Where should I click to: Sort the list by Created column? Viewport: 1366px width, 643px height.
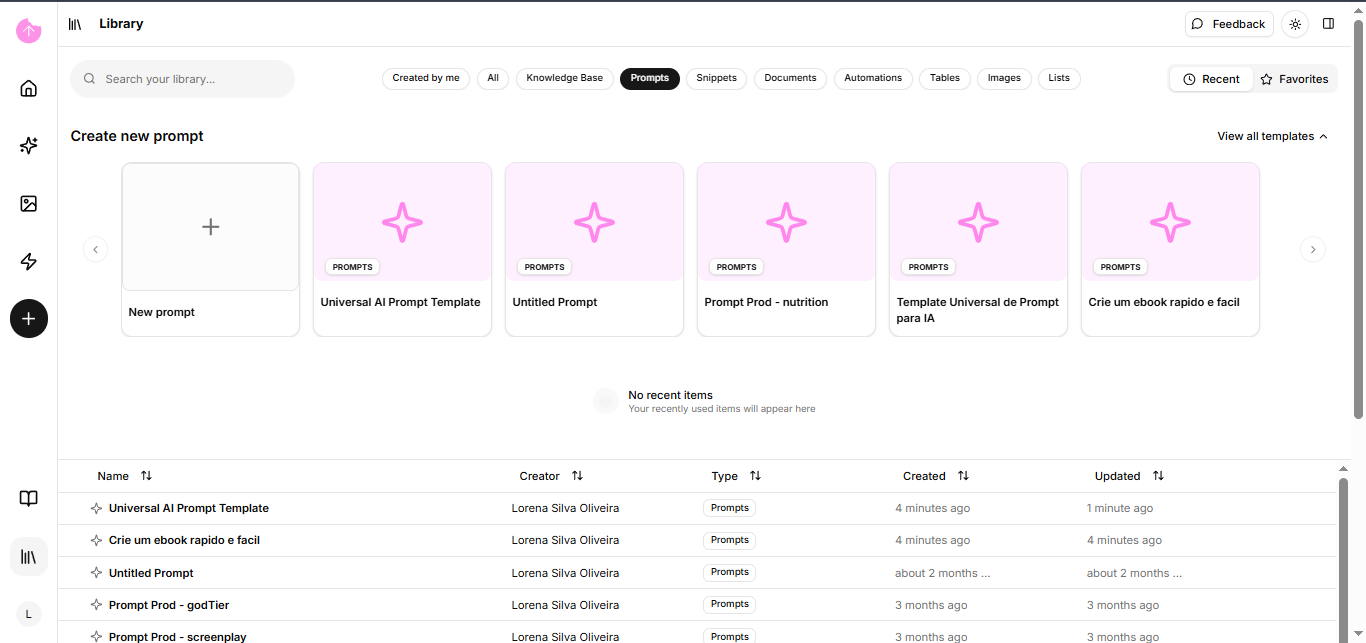tap(963, 476)
